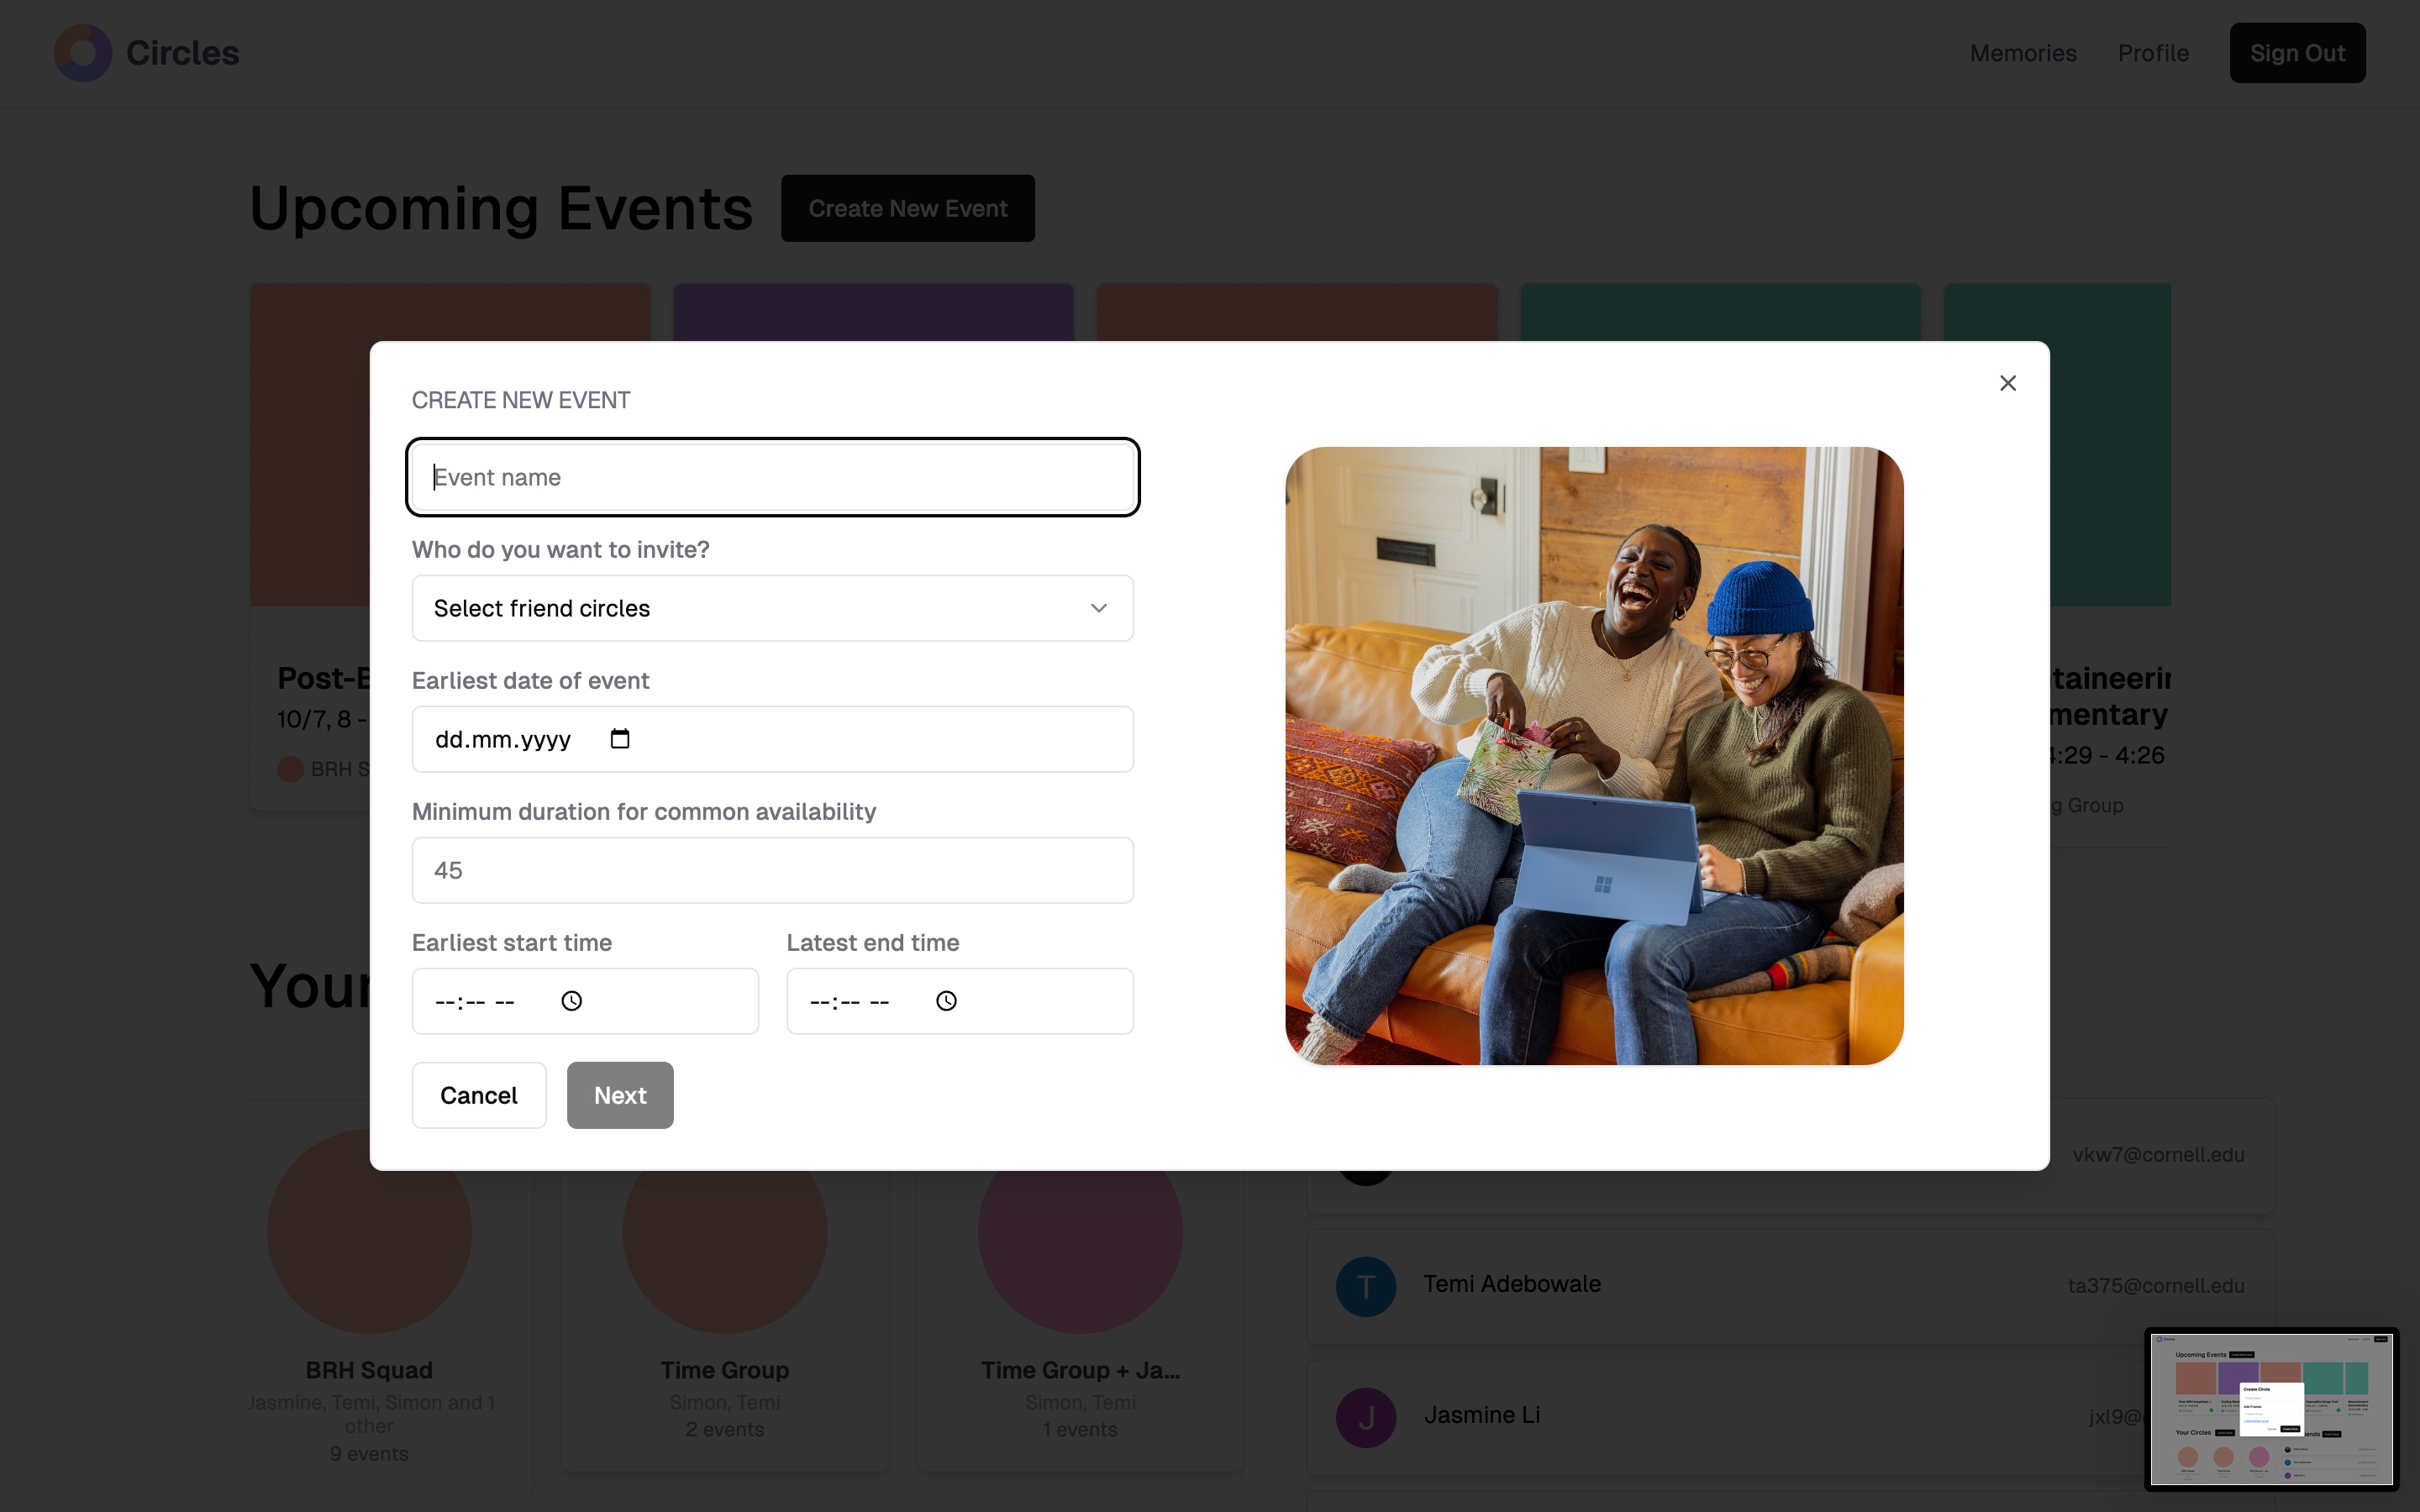Close the Create New Event dialog with the X
Image resolution: width=2420 pixels, height=1512 pixels.
[x=2007, y=383]
